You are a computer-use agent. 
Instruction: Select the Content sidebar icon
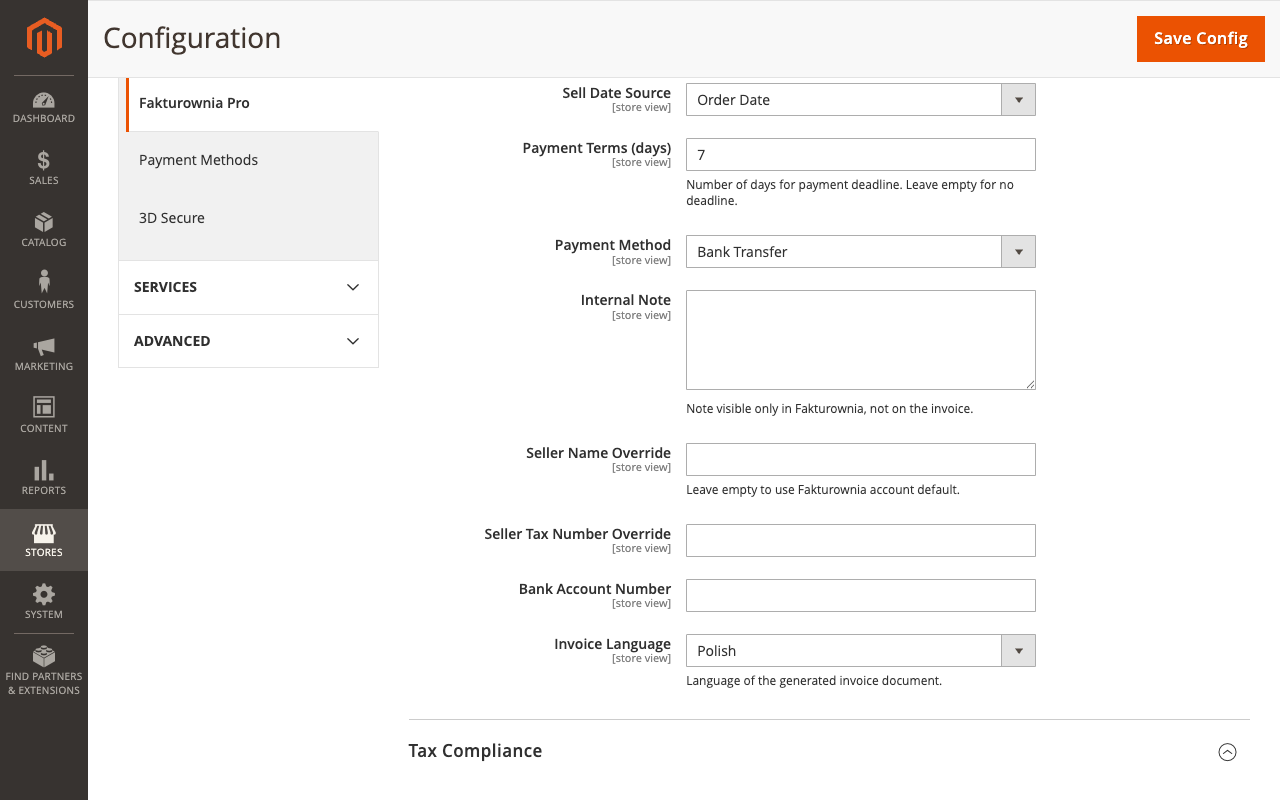(43, 417)
